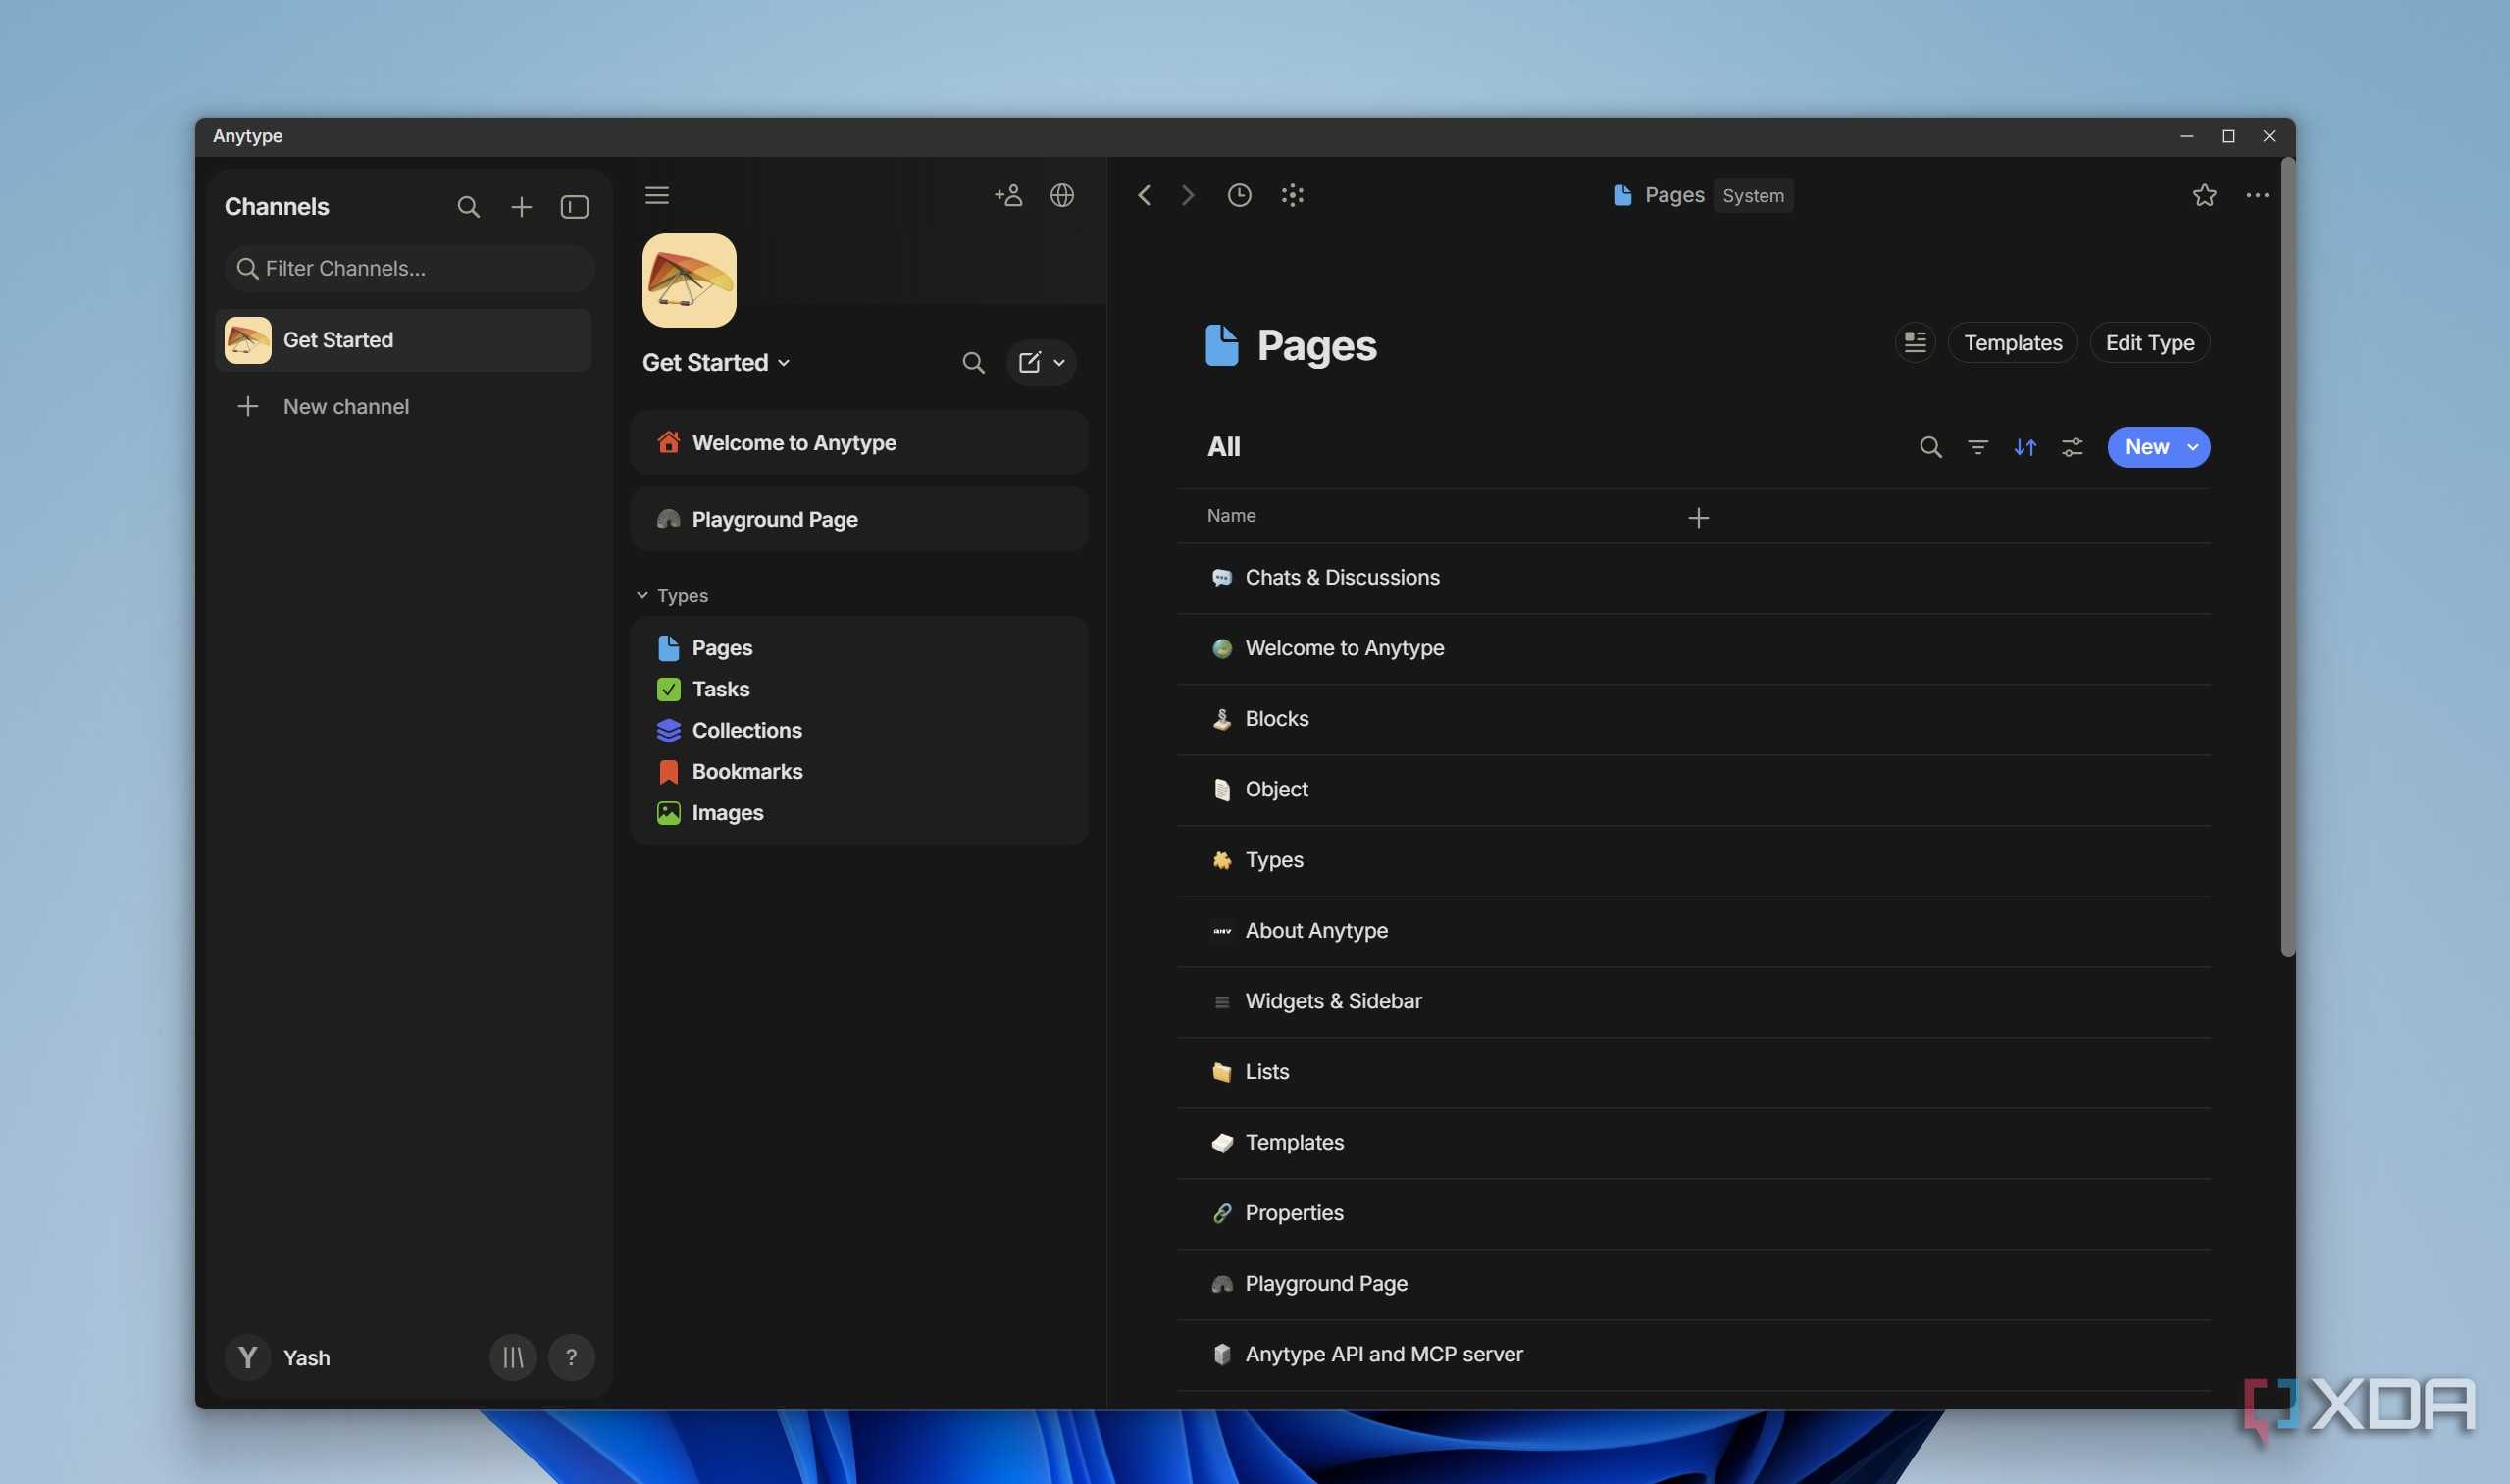Click the plus icon beside Channels search
Viewport: 2510px width, 1484px height.
tap(521, 207)
